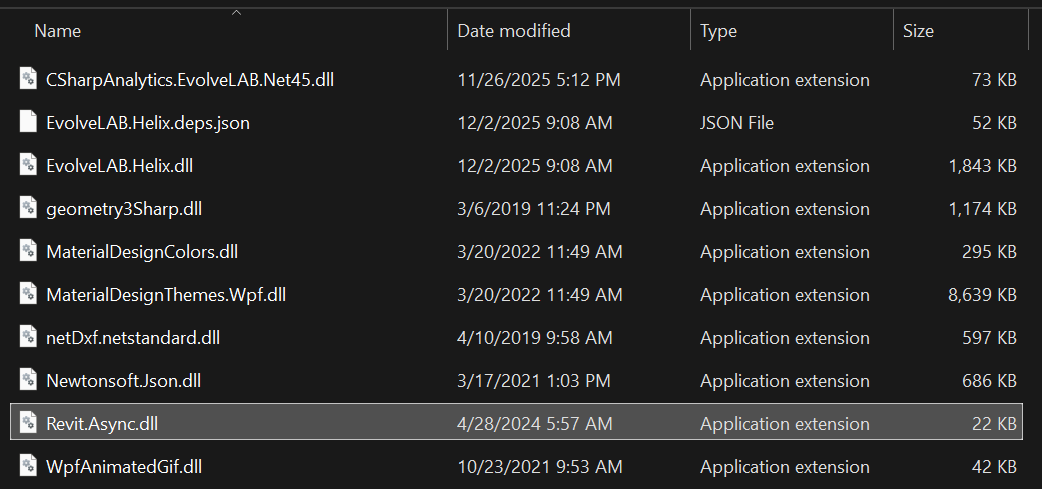This screenshot has height=489, width=1042.
Task: Click the sort arrow above Name column
Action: click(236, 13)
